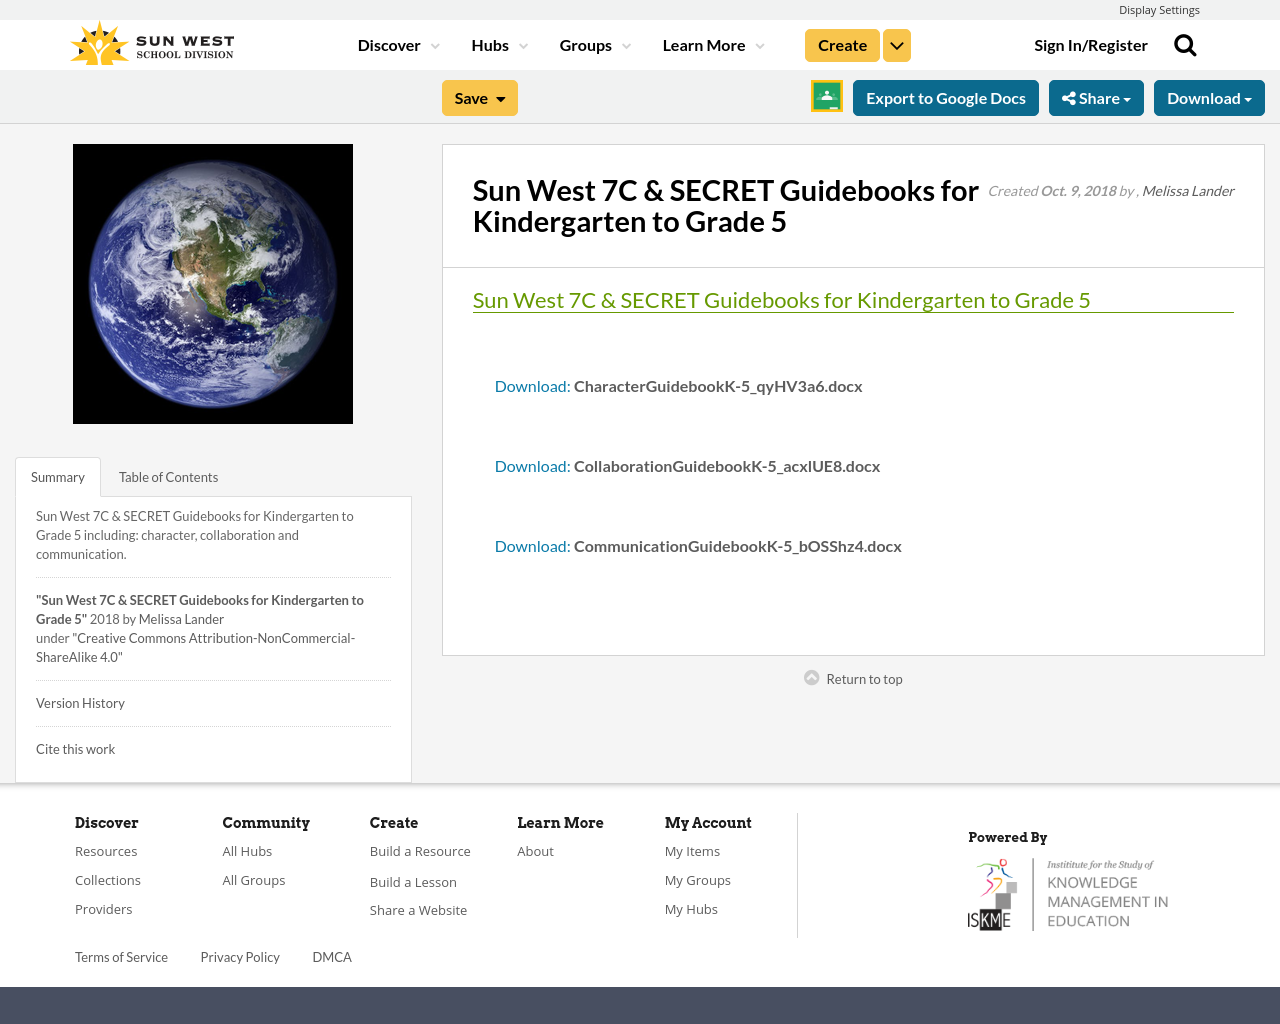The image size is (1280, 1024).
Task: Open Display Settings
Action: (1159, 9)
